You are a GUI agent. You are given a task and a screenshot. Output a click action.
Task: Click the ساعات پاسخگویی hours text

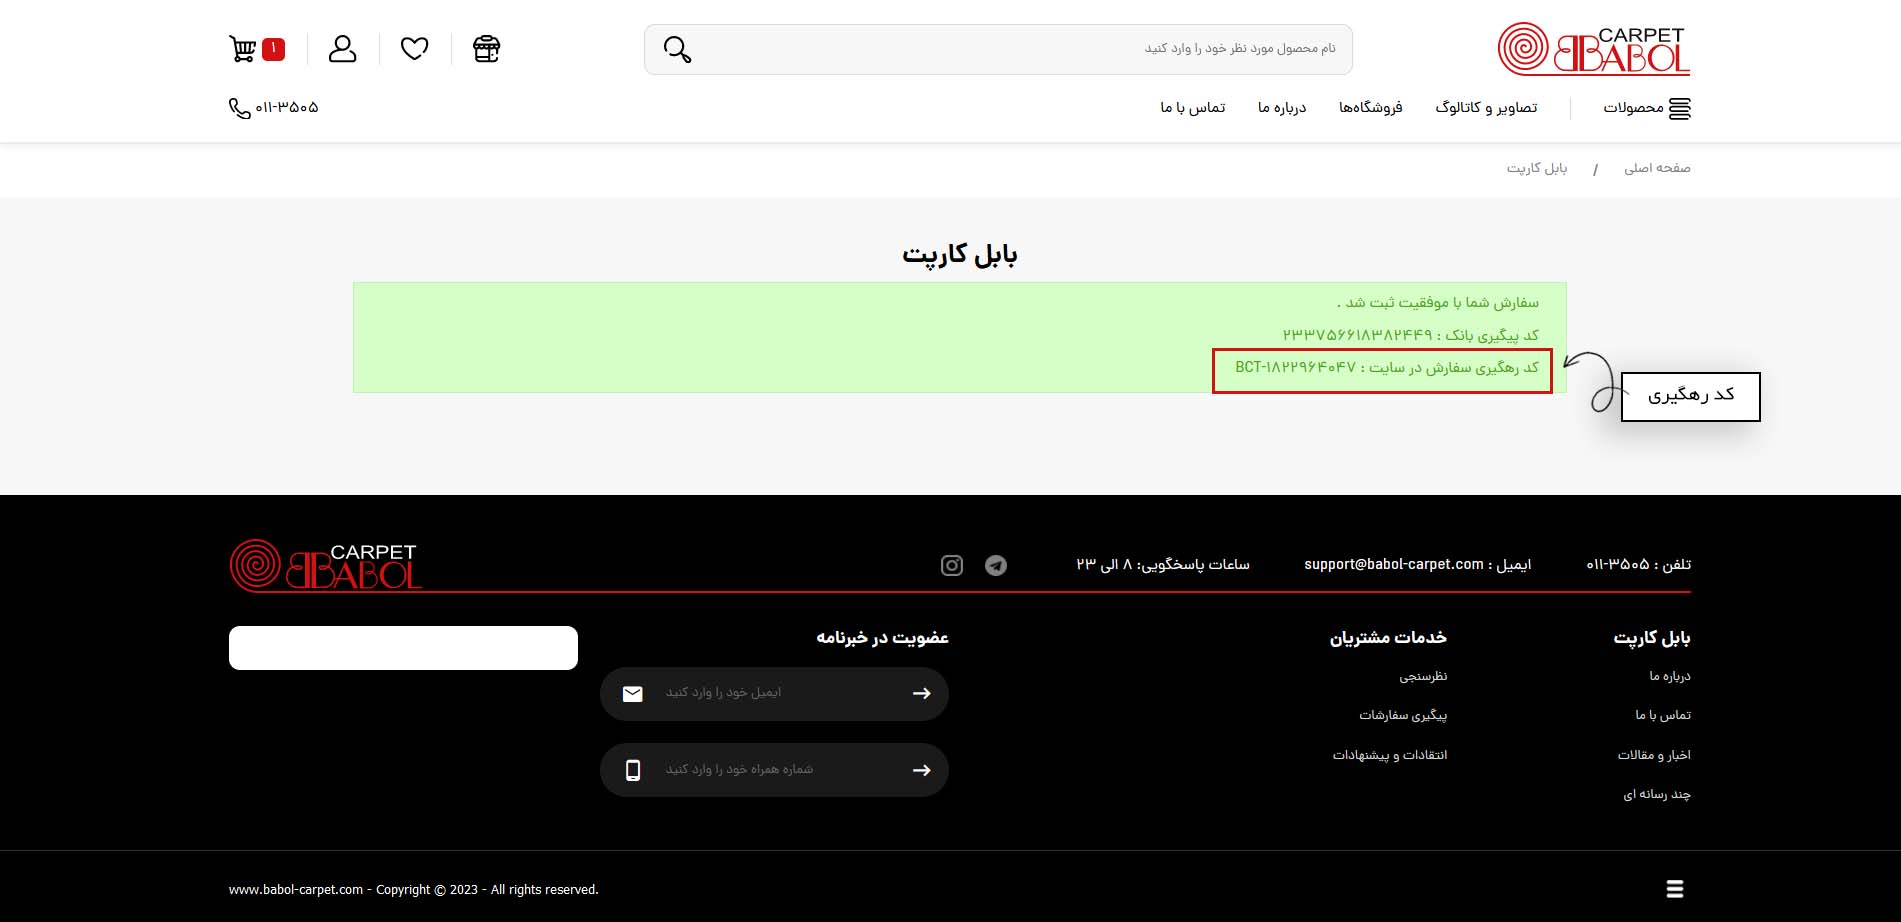[x=1162, y=564]
